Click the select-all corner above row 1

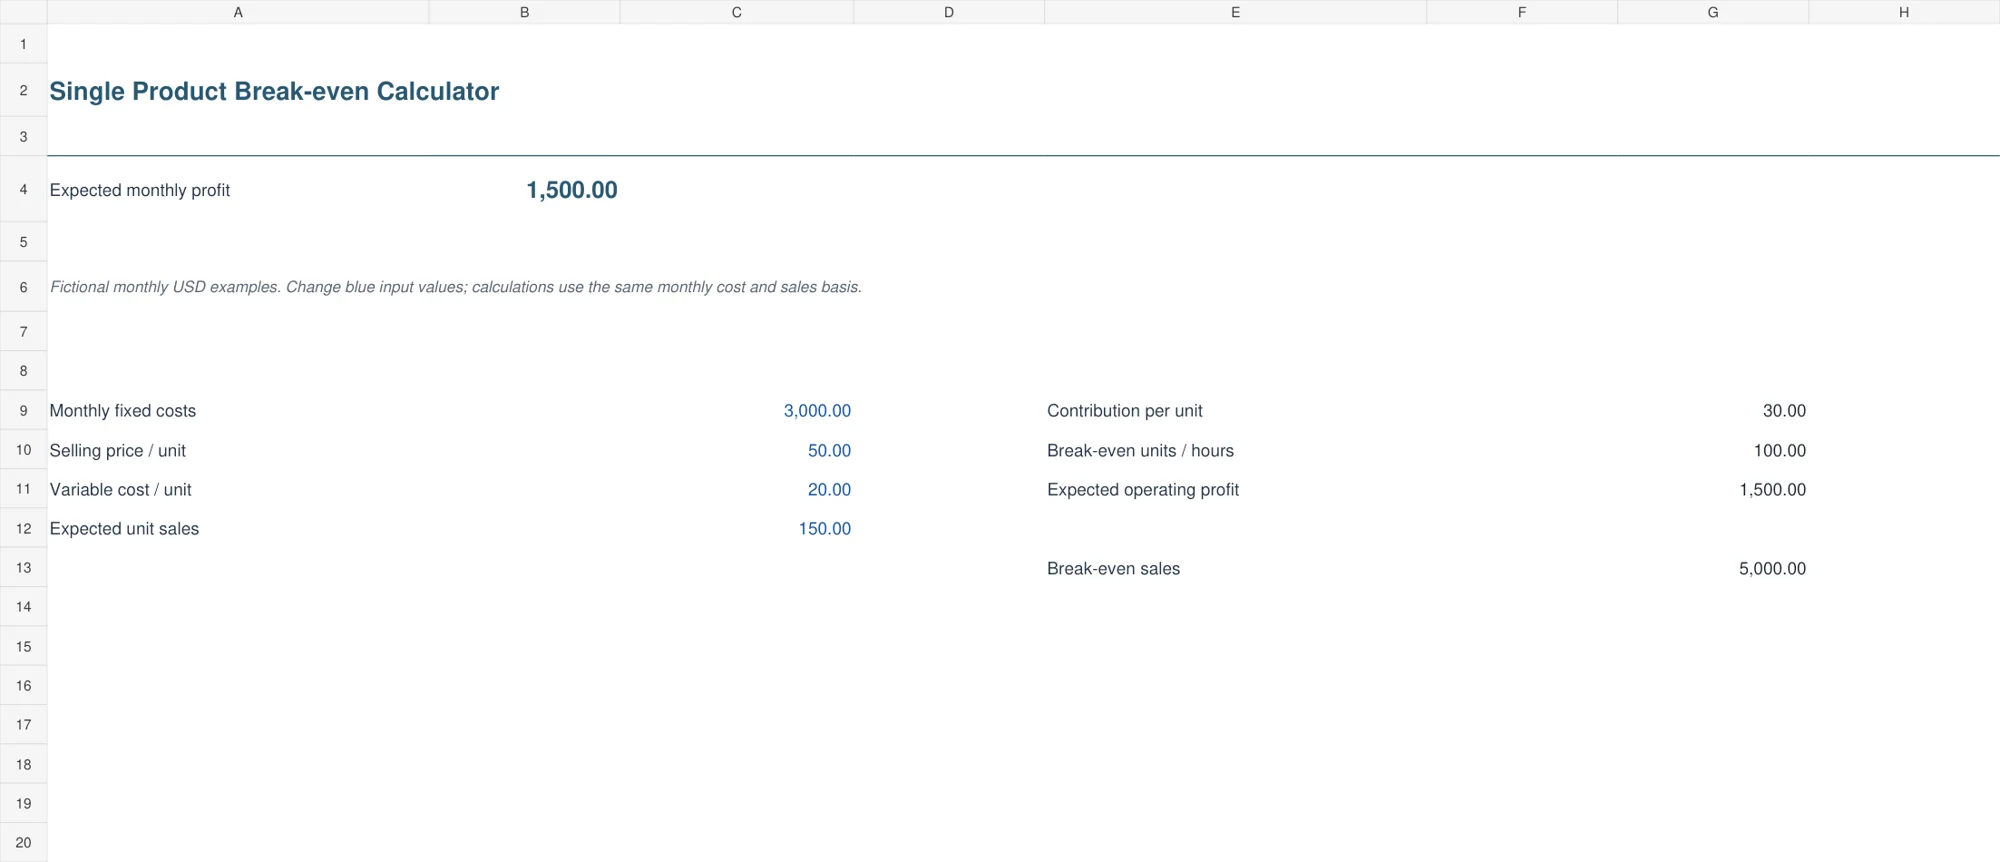(x=23, y=12)
